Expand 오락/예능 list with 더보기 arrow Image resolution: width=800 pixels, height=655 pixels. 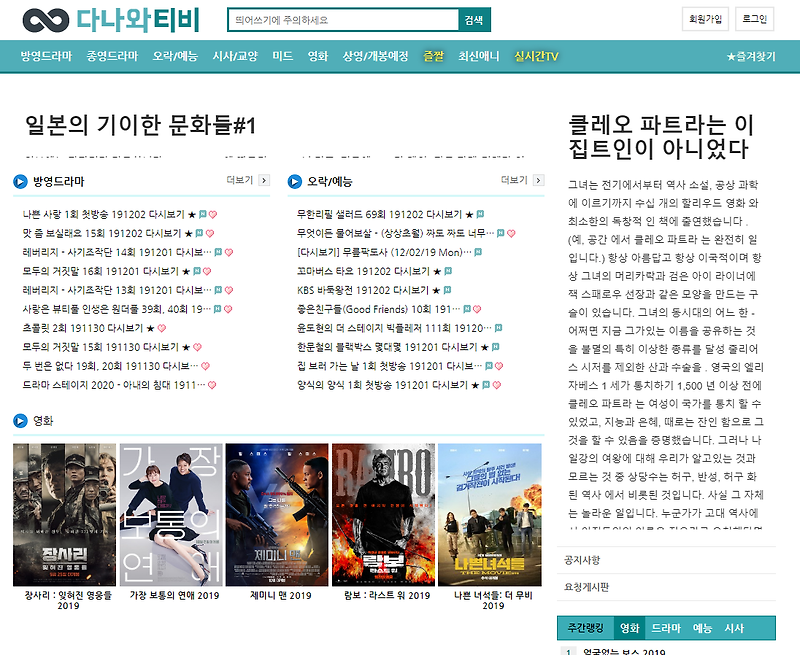(538, 180)
